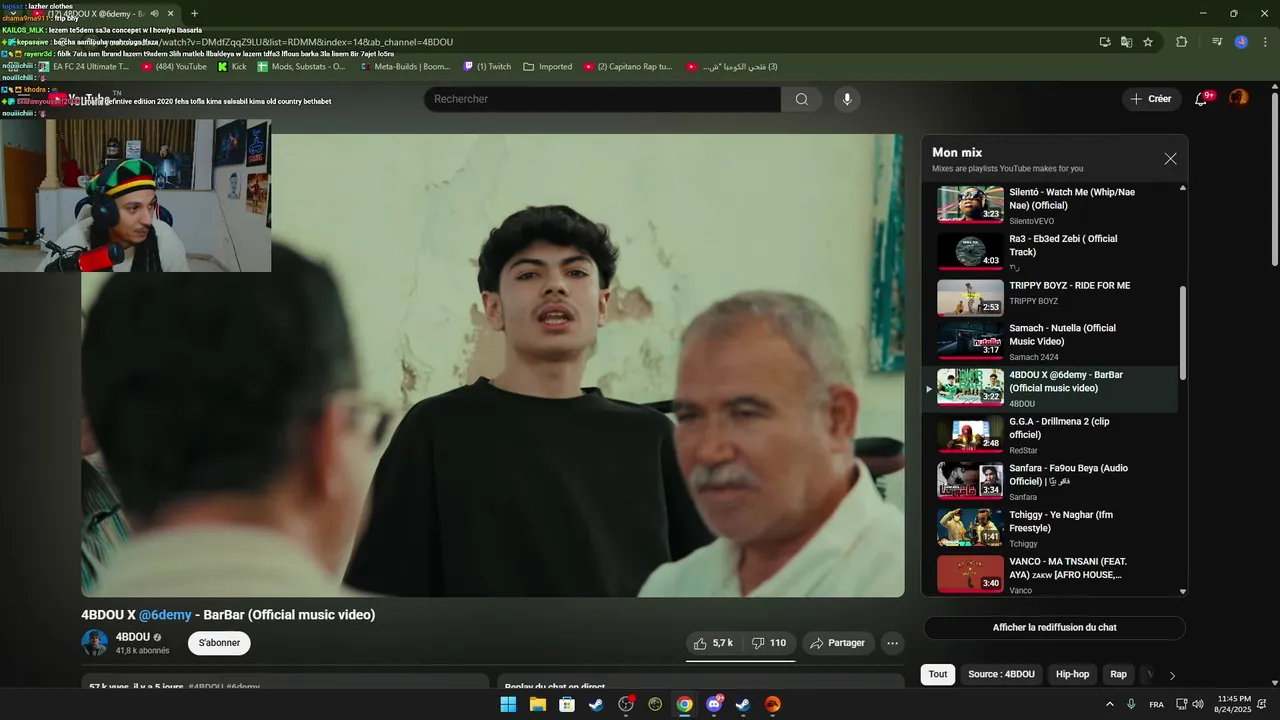Open volume control in system tray
The width and height of the screenshot is (1280, 720).
[1198, 704]
